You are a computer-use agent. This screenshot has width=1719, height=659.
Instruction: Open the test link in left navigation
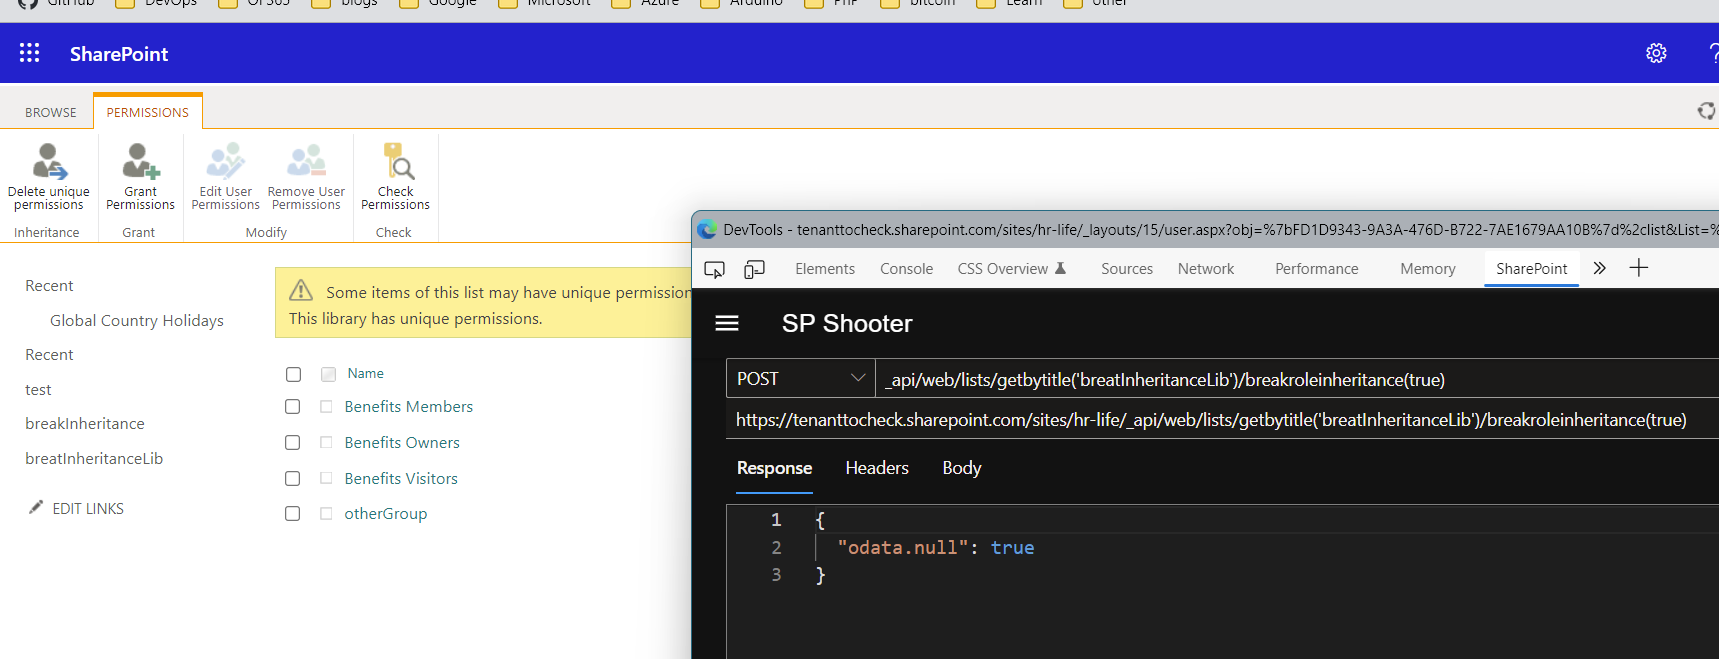38,390
